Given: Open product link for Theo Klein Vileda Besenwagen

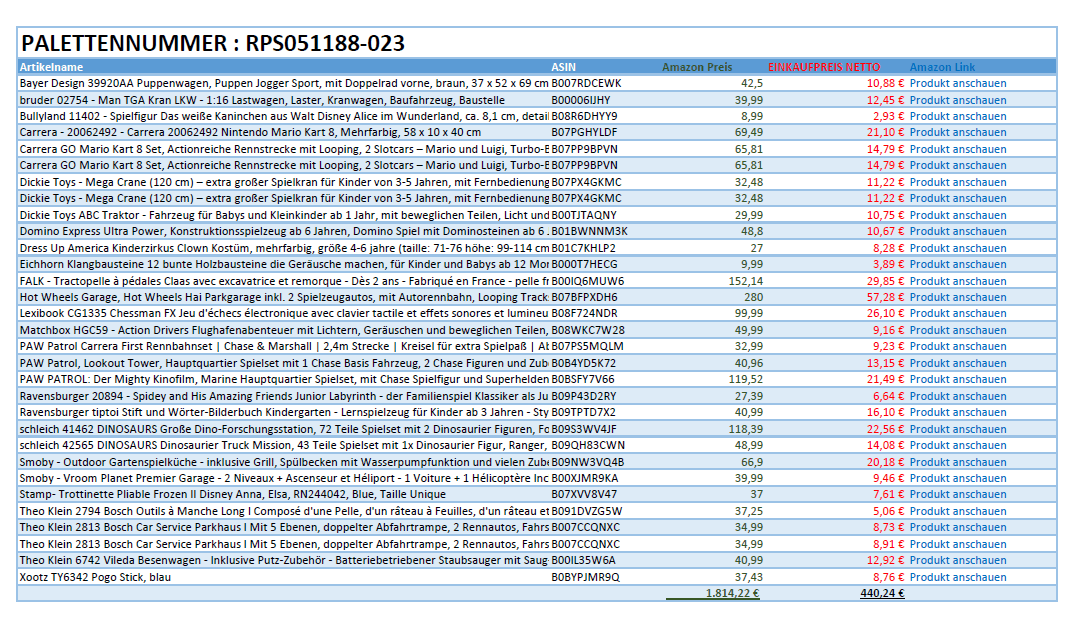Looking at the screenshot, I should click(x=957, y=560).
